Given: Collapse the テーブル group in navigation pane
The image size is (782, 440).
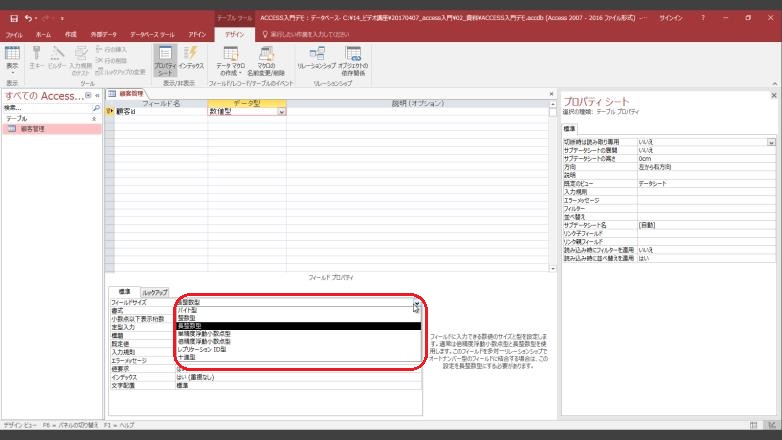Looking at the screenshot, I should pos(94,119).
